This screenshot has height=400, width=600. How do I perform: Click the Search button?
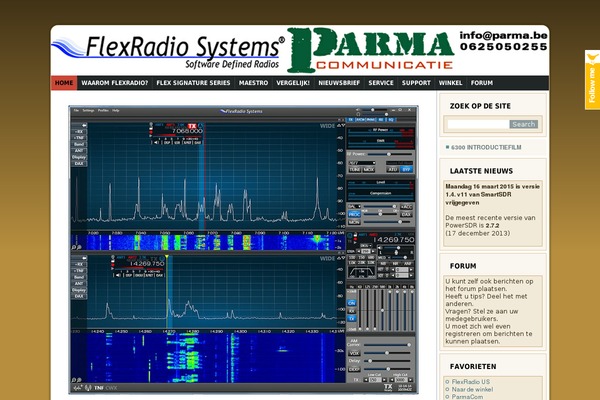click(x=523, y=124)
